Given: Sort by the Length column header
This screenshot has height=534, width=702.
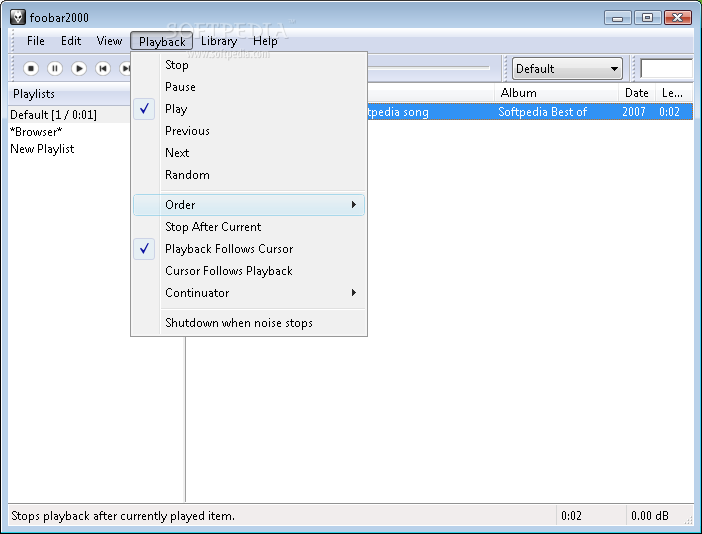Looking at the screenshot, I should coord(673,93).
